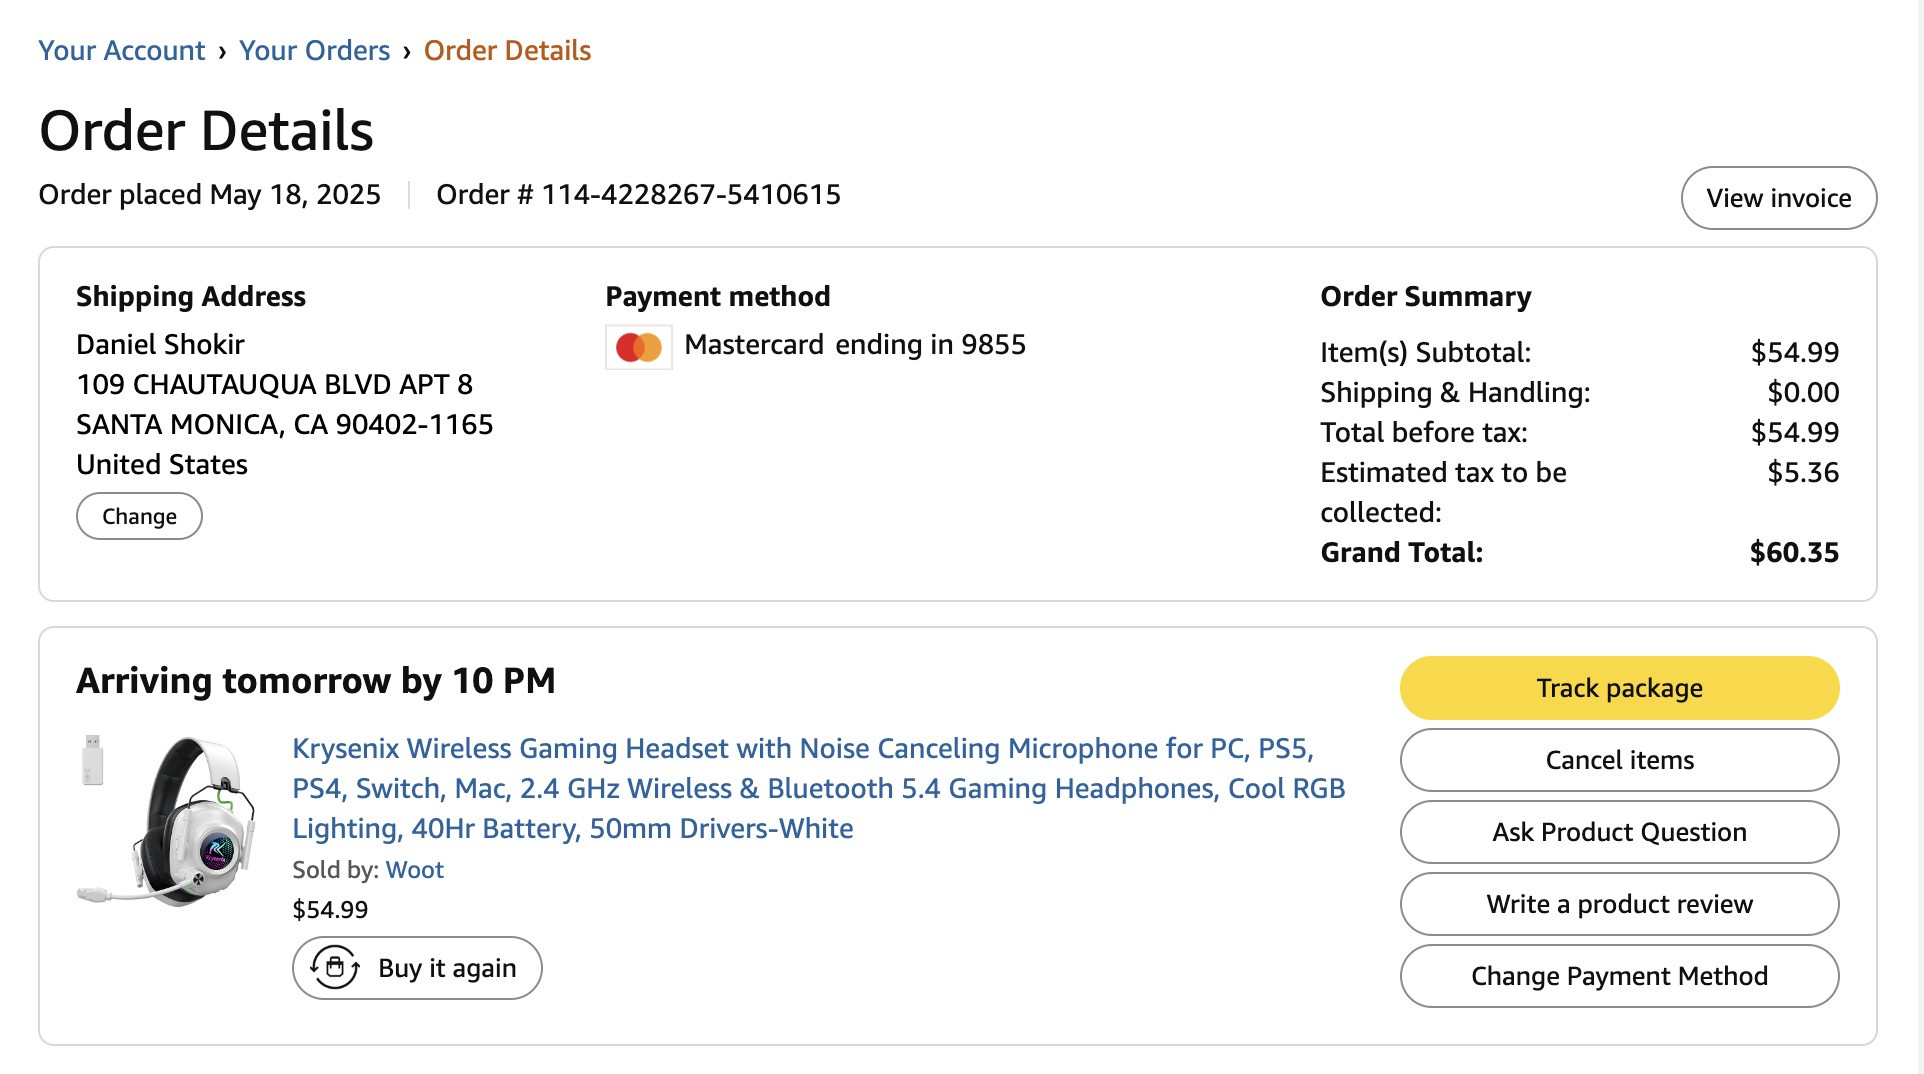Go to Your Account breadcrumb link
This screenshot has height=1074, width=1924.
(121, 50)
